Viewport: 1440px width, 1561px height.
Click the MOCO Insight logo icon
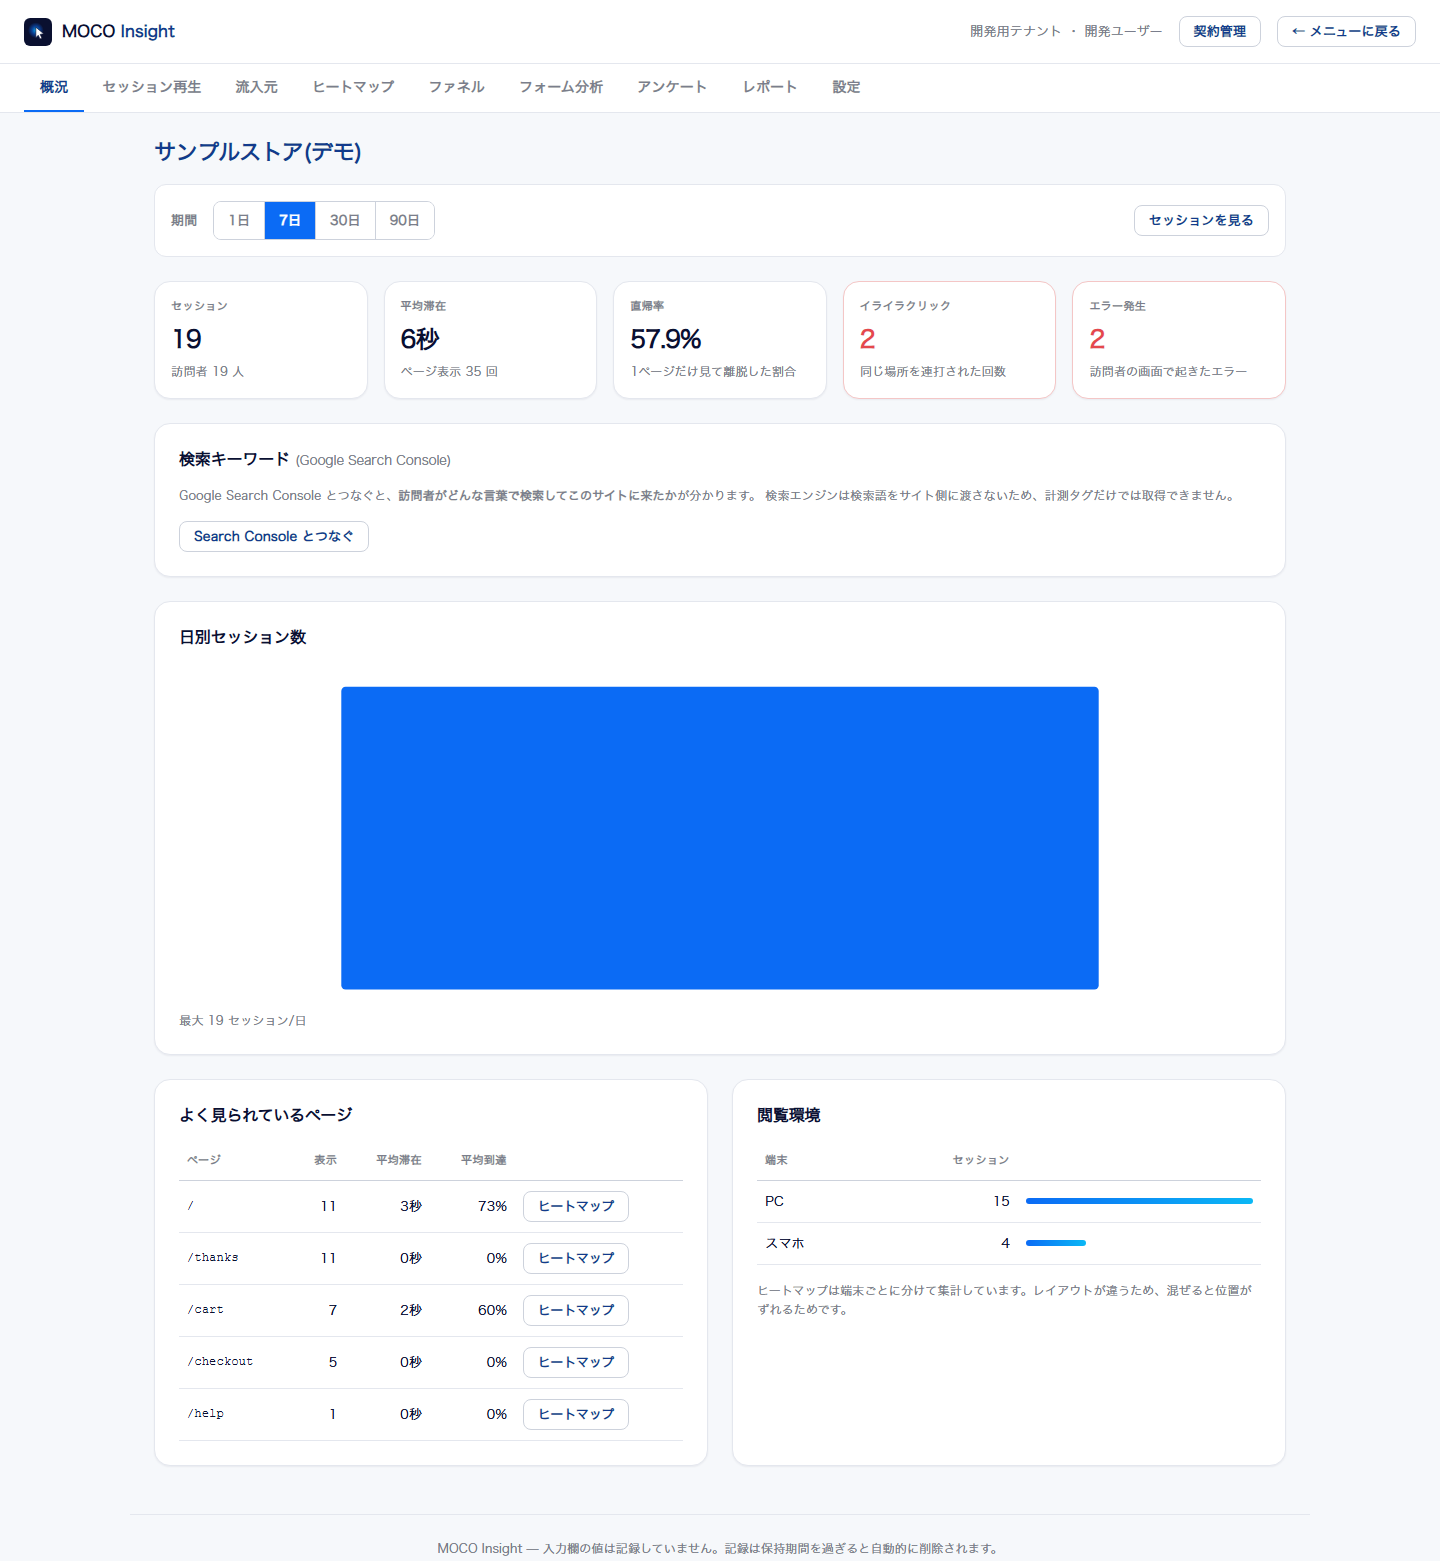38,32
